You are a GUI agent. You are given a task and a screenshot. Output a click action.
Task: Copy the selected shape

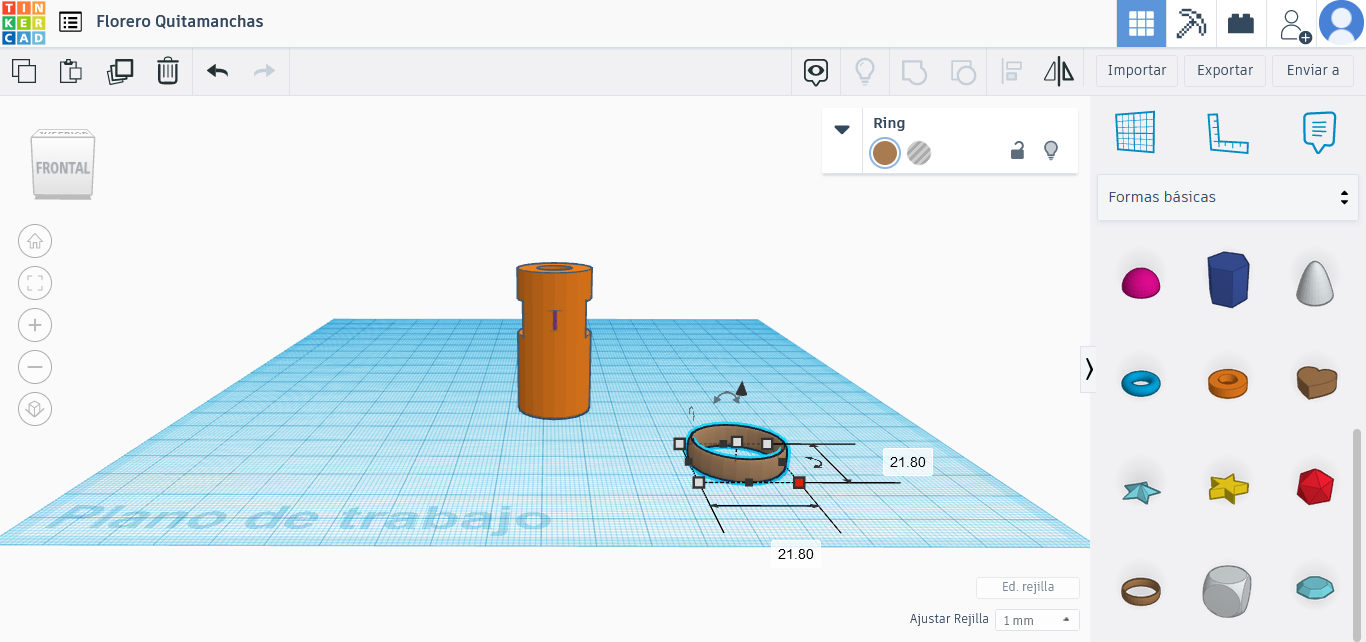(24, 71)
